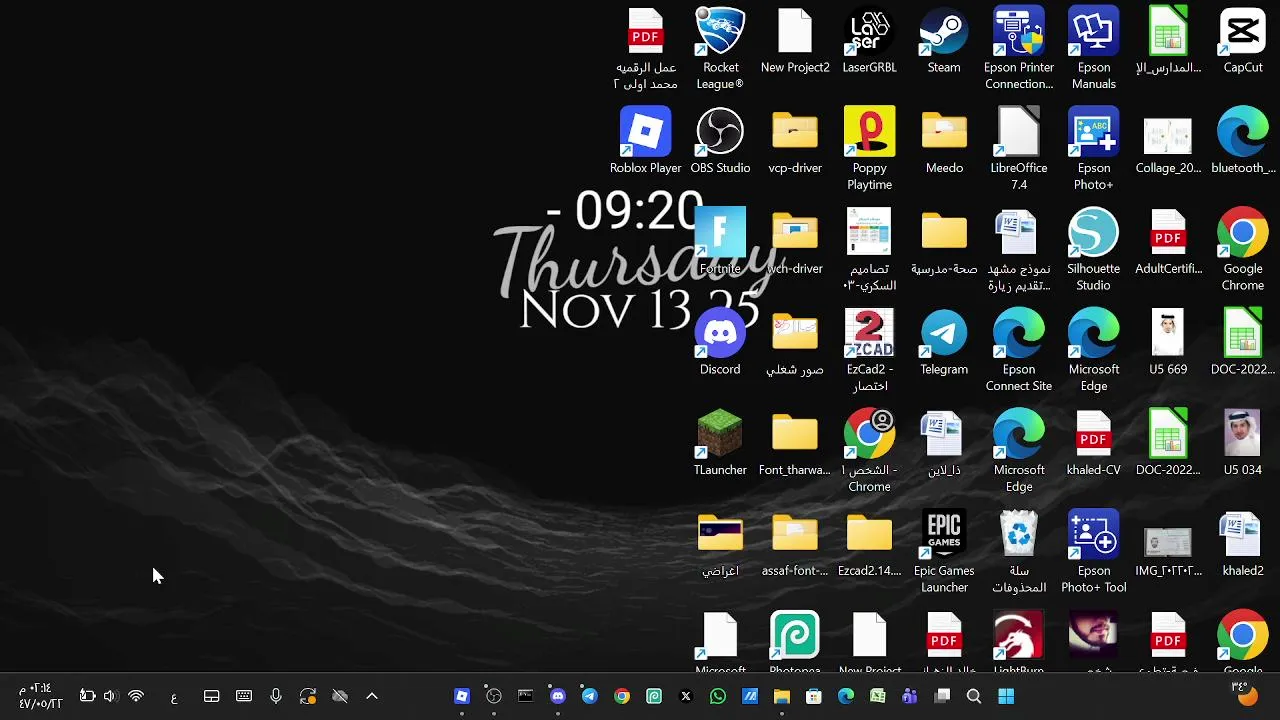Open the Epic Games Launcher shortcut

(944, 551)
